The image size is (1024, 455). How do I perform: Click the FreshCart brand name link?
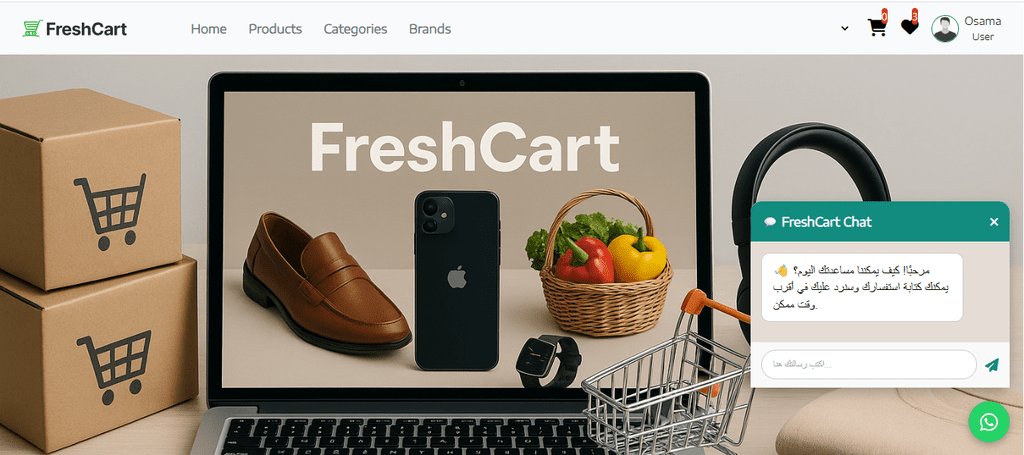click(x=86, y=29)
